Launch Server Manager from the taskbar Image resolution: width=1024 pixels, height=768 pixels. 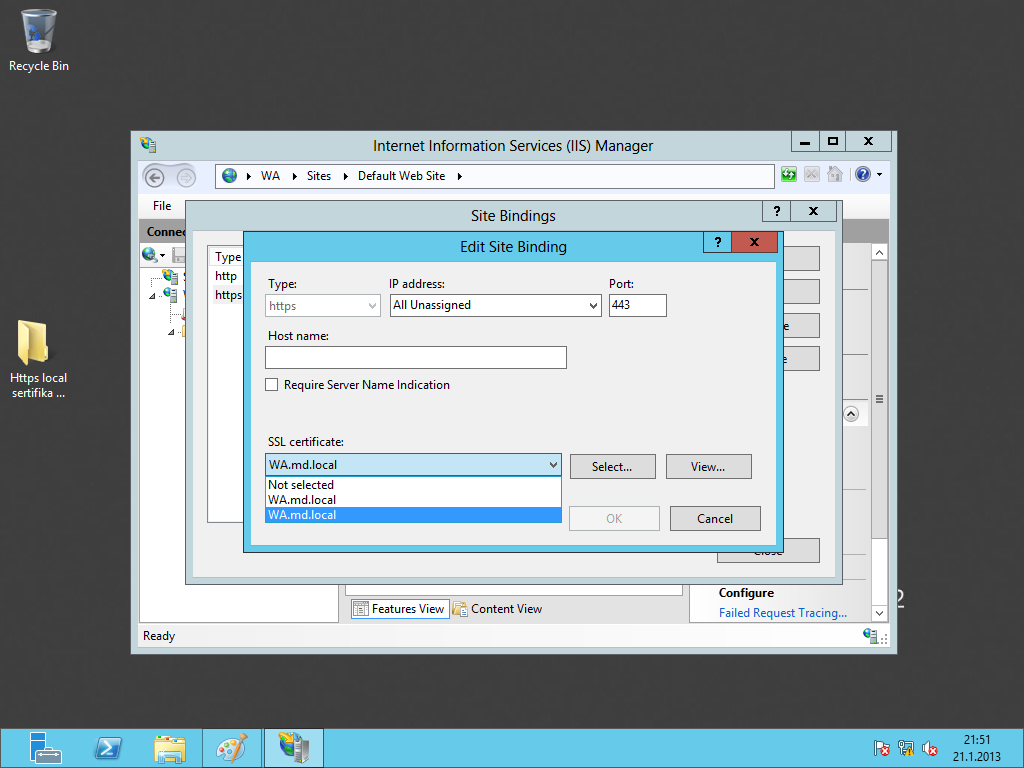tap(45, 748)
